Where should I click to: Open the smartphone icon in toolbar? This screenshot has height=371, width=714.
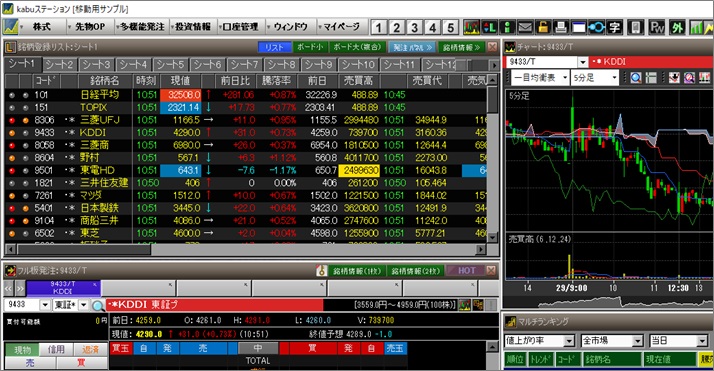635,27
